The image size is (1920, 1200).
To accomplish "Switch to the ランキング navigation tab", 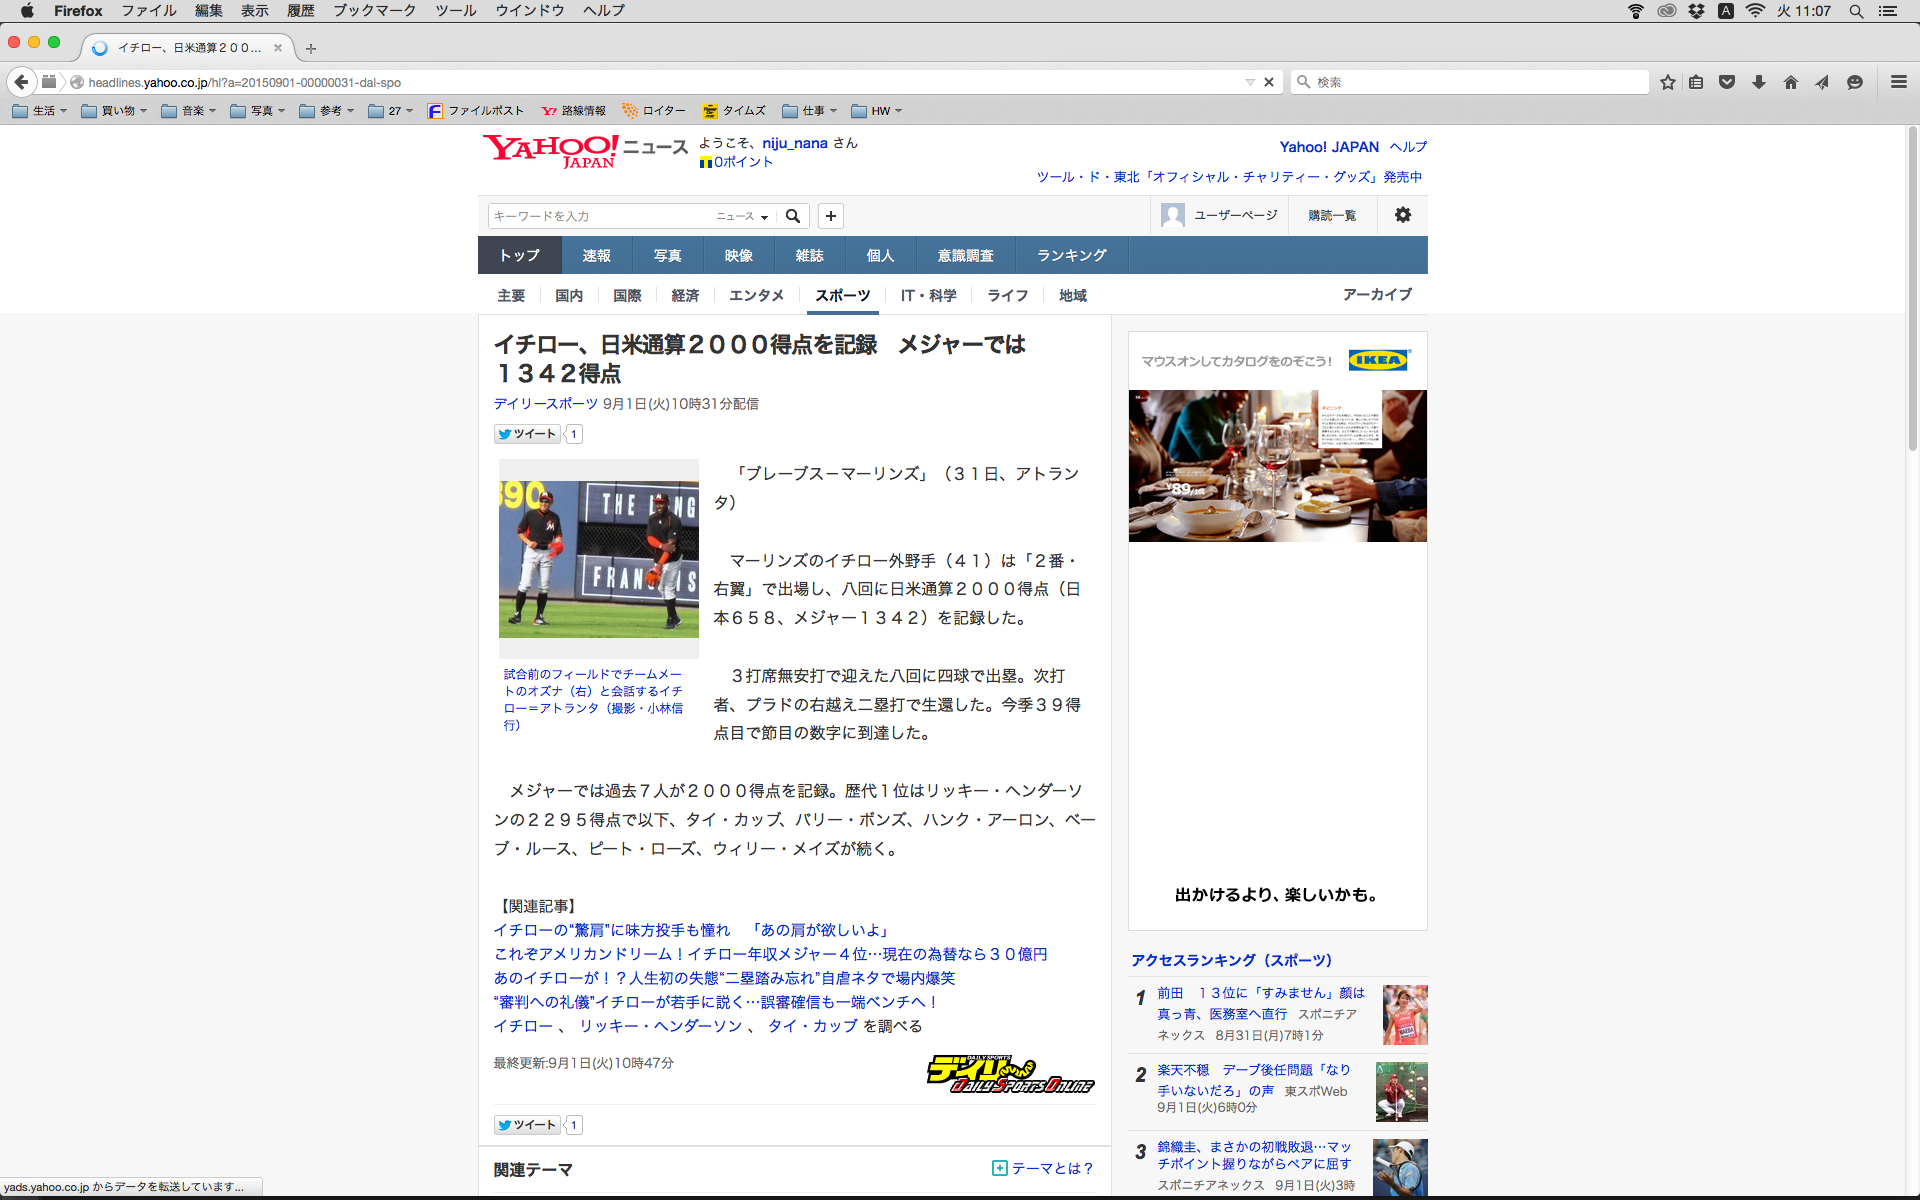I will 1071,255.
